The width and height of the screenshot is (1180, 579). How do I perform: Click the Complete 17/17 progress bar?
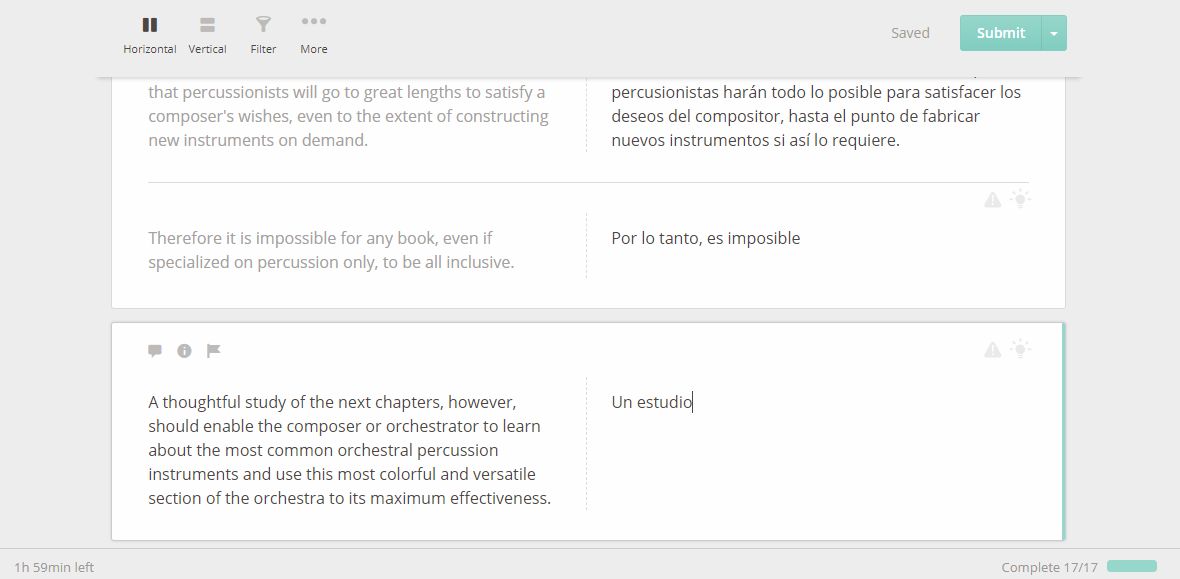pyautogui.click(x=1132, y=566)
